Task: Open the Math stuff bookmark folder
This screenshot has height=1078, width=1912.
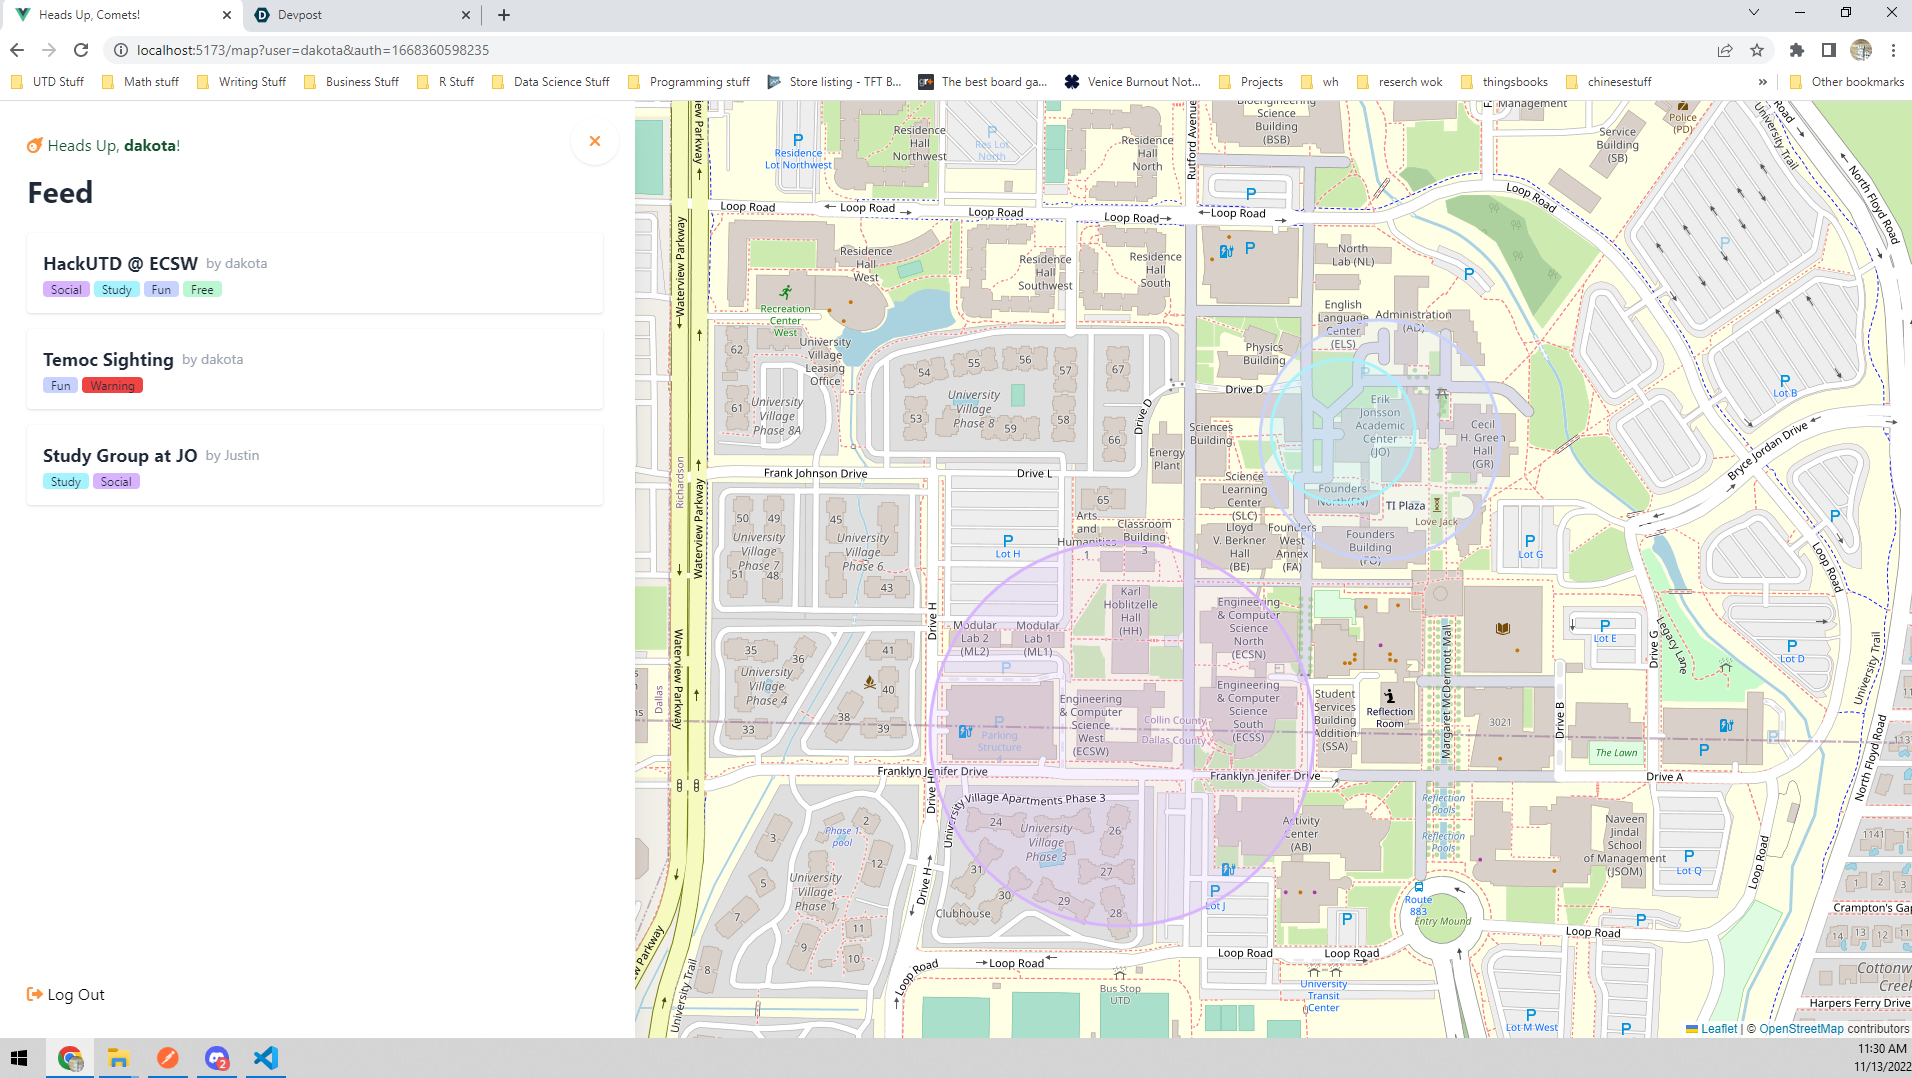Action: click(x=140, y=82)
